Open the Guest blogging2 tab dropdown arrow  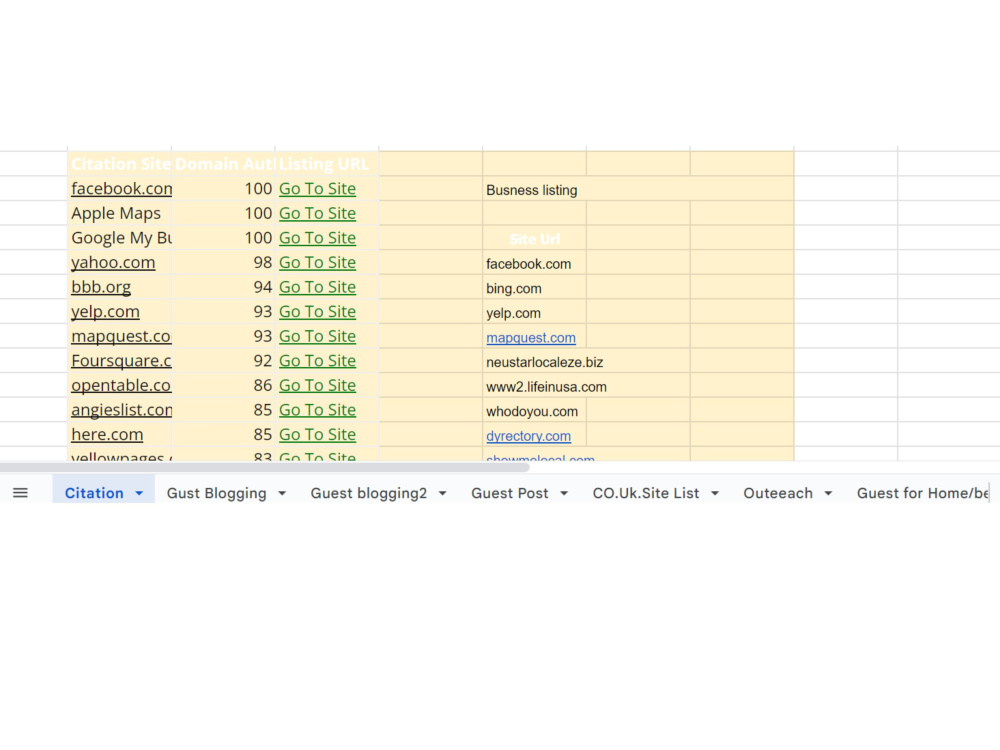point(443,493)
